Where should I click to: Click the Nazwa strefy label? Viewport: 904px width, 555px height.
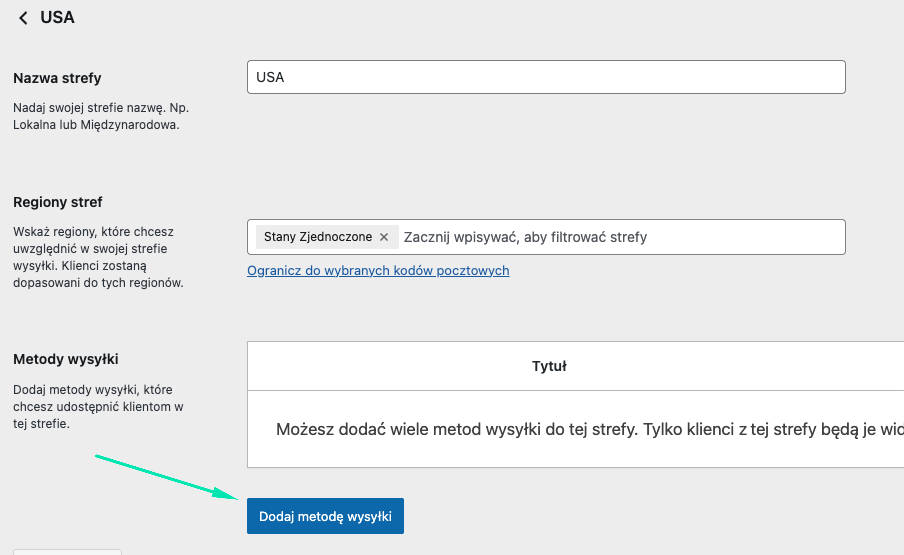click(x=57, y=78)
